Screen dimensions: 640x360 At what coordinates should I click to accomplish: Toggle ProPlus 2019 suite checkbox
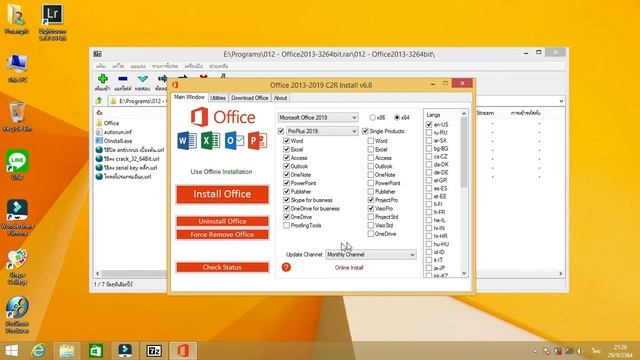(x=281, y=131)
